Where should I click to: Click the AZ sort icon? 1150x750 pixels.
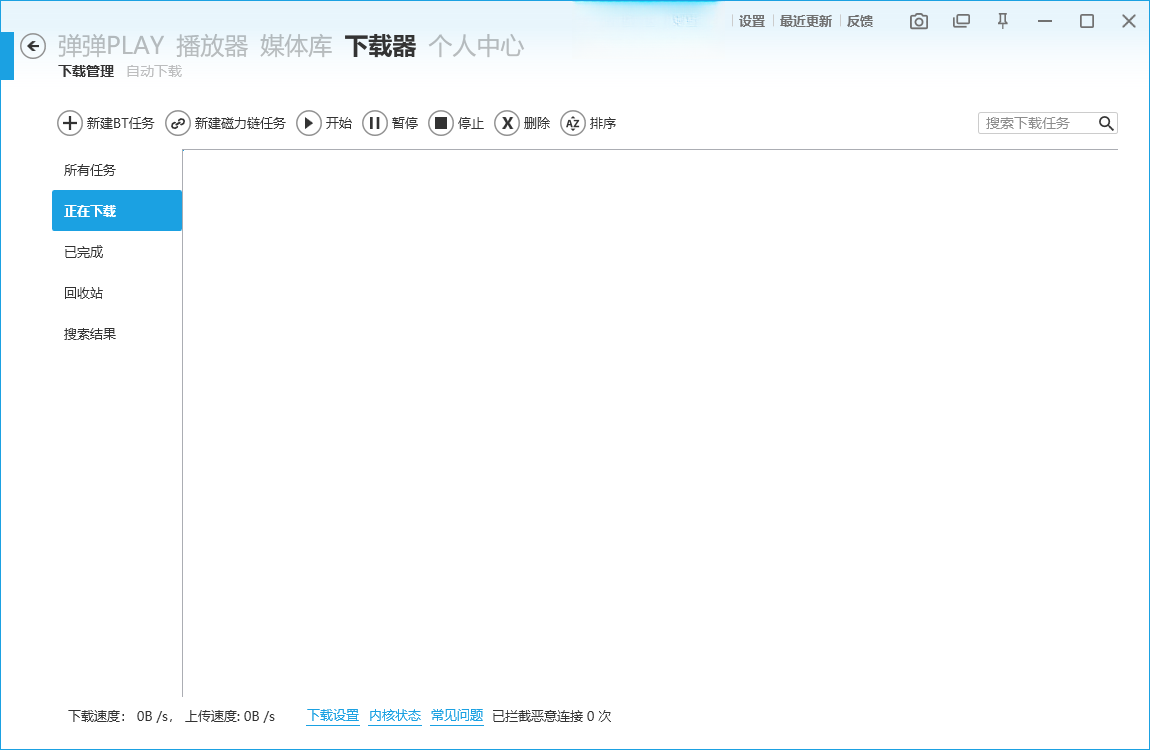573,123
